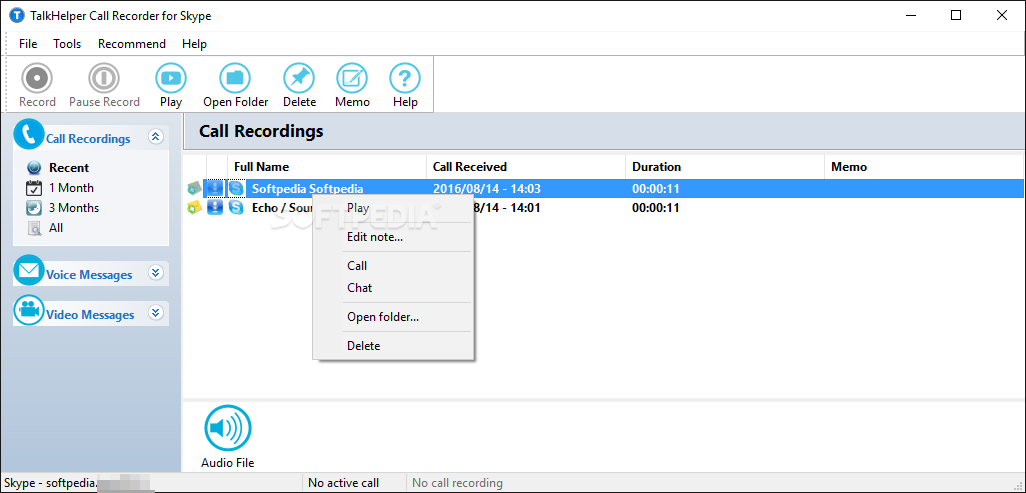Click the Memo column header

(923, 167)
